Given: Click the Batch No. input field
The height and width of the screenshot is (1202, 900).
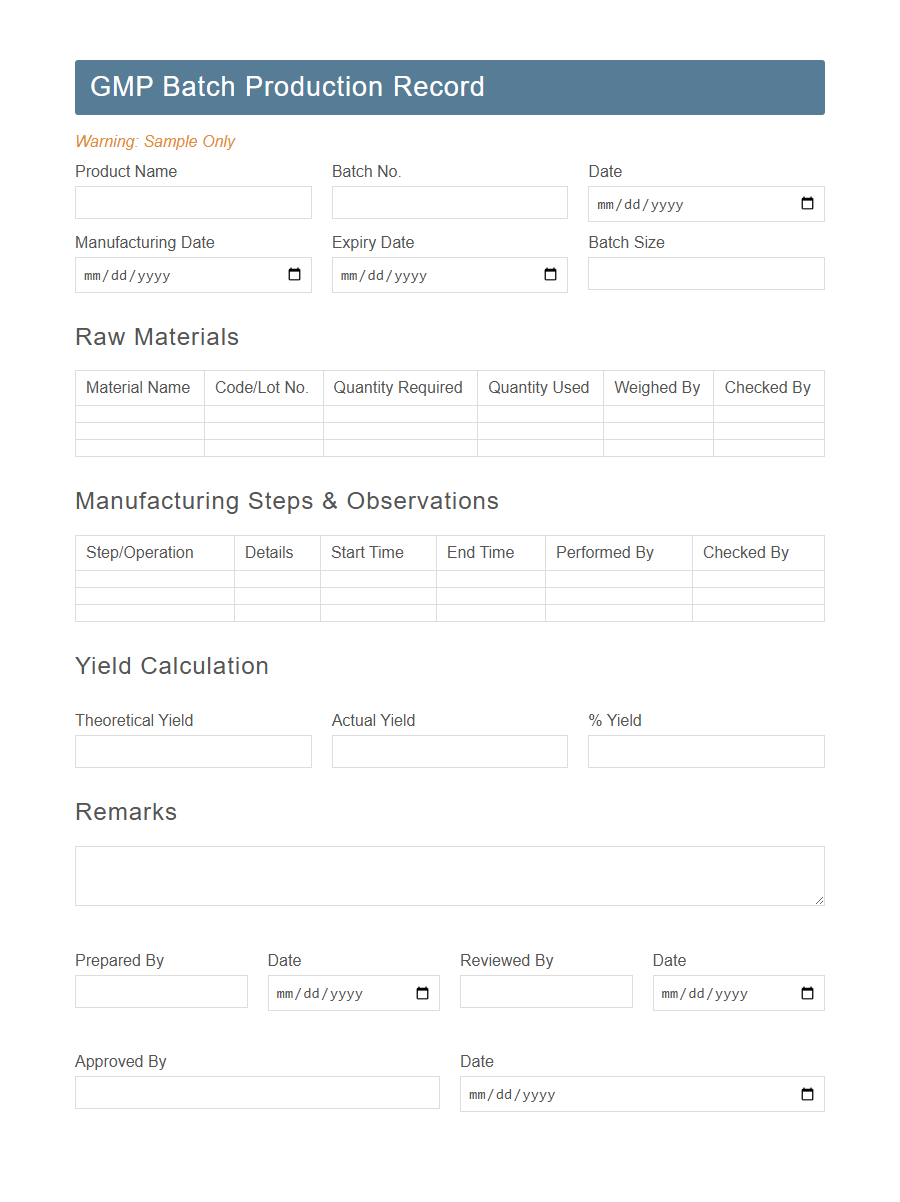Looking at the screenshot, I should [449, 202].
